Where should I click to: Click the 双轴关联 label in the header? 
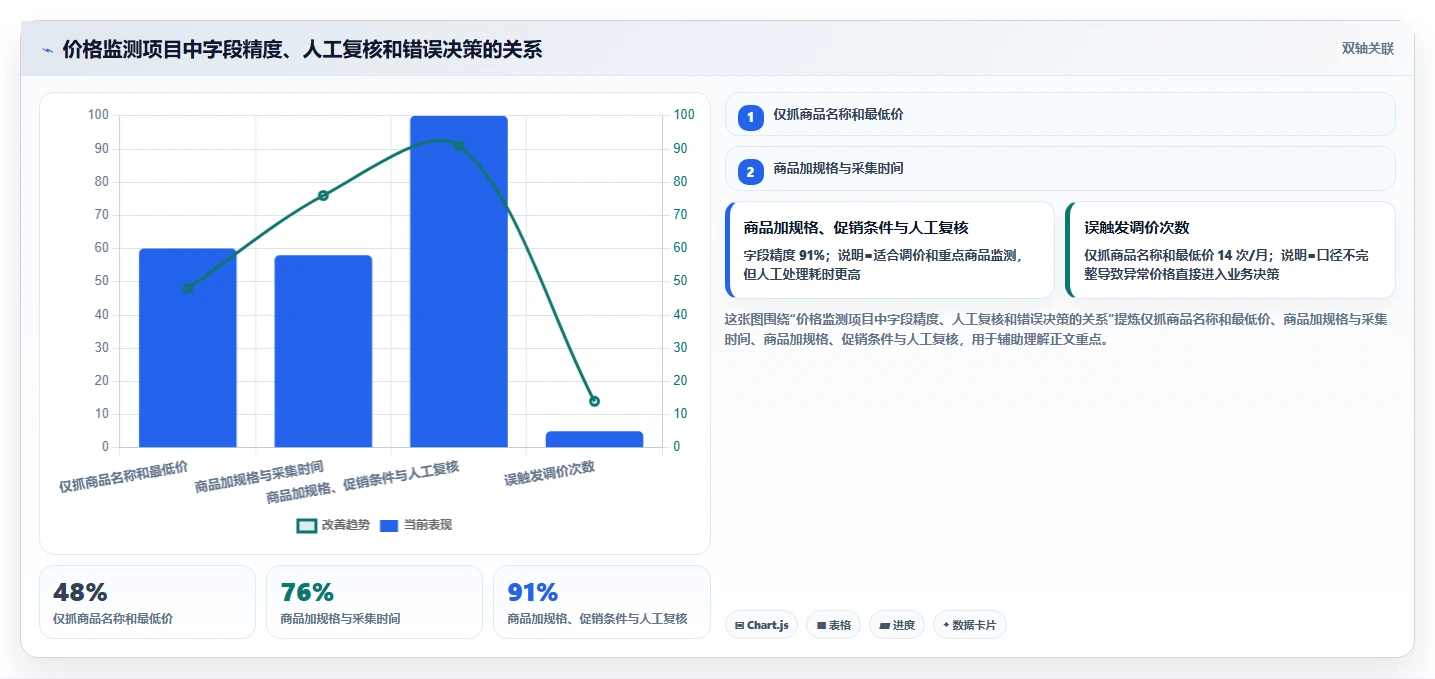pos(1368,48)
